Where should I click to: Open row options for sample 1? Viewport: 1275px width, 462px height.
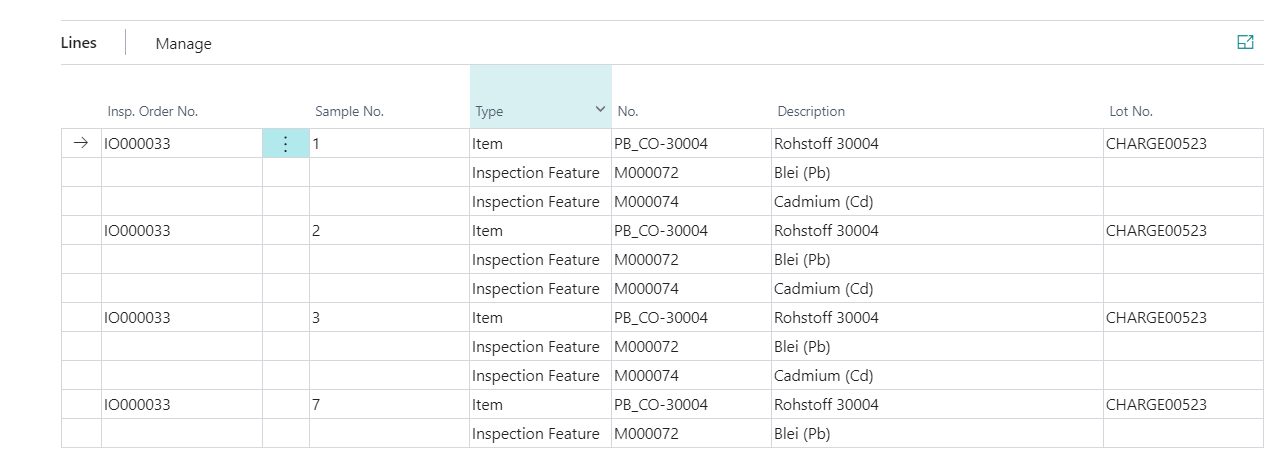tap(285, 144)
